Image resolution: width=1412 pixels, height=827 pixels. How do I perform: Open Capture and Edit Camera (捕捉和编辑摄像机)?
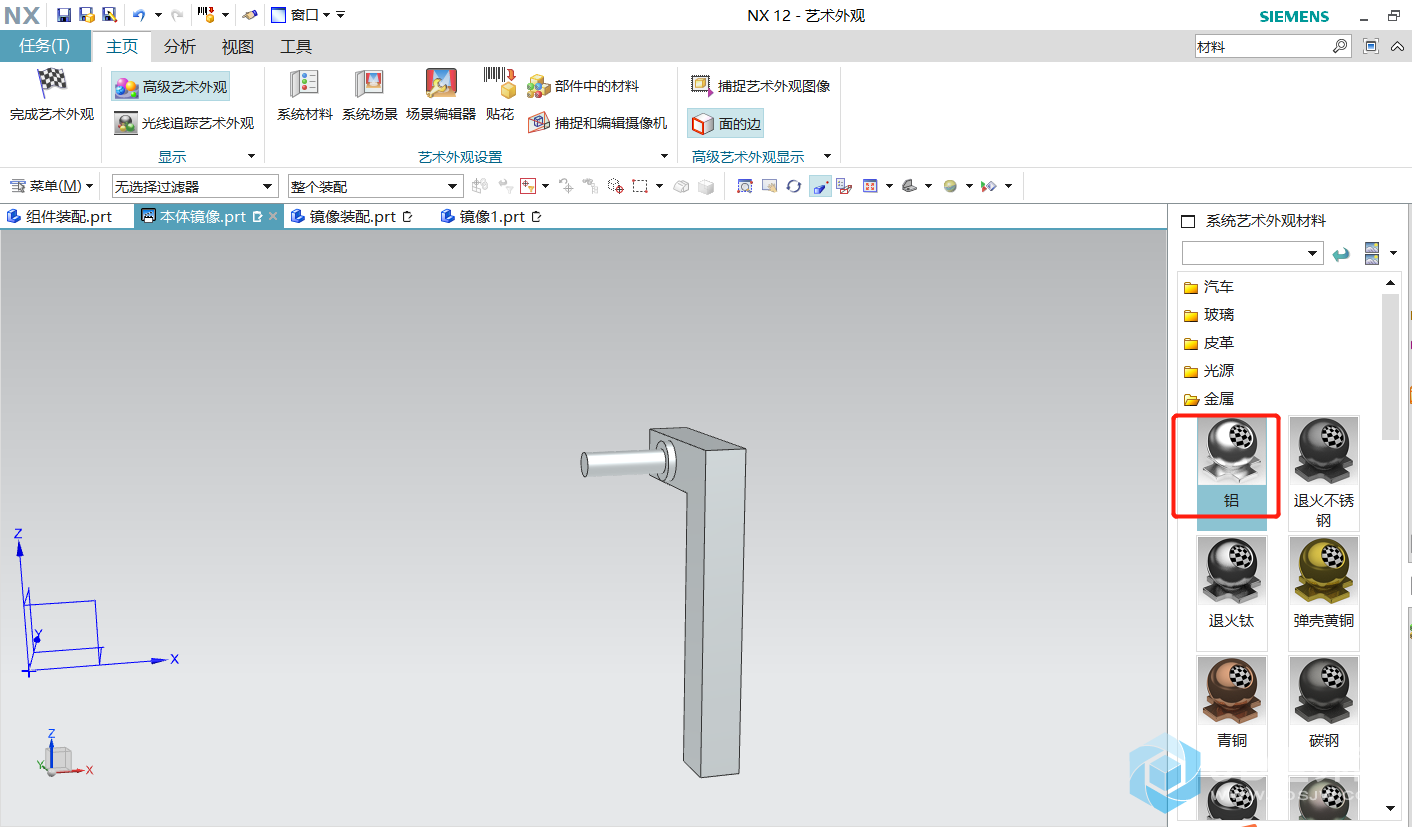coord(597,123)
